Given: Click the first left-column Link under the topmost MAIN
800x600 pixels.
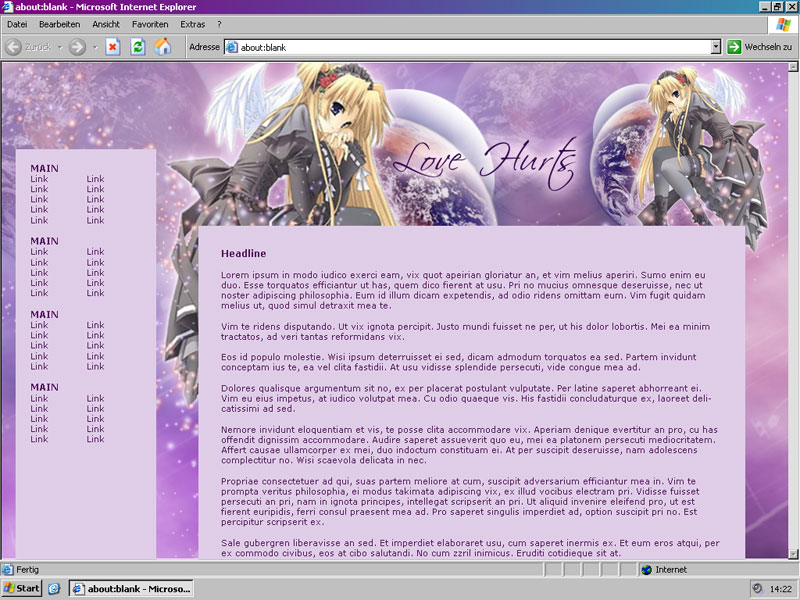Looking at the screenshot, I should (x=39, y=179).
